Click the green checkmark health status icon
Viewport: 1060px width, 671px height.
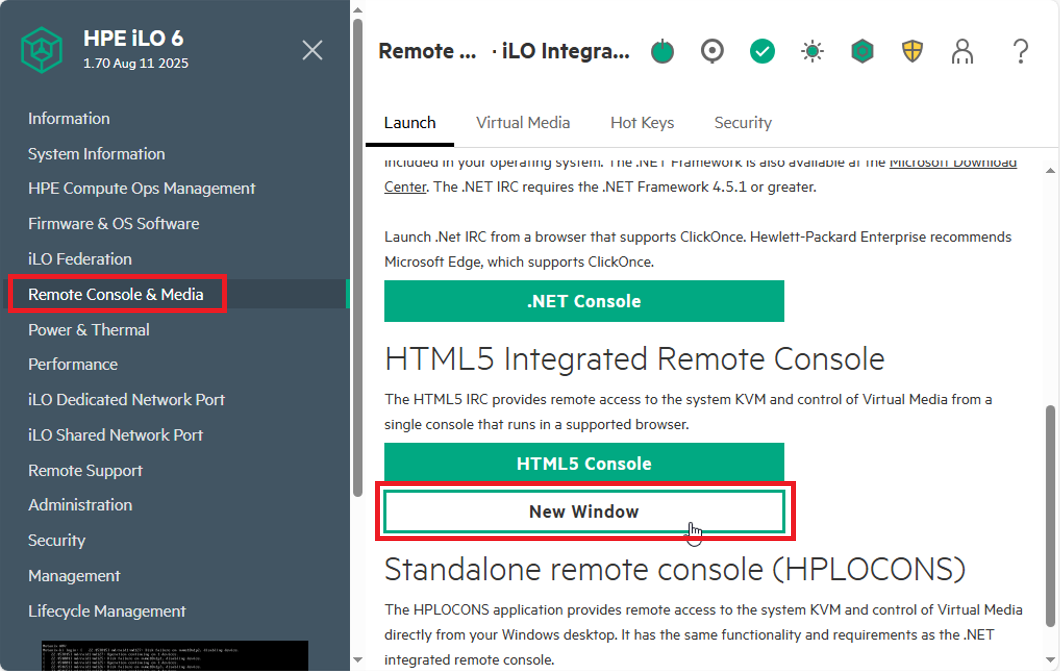click(x=762, y=51)
